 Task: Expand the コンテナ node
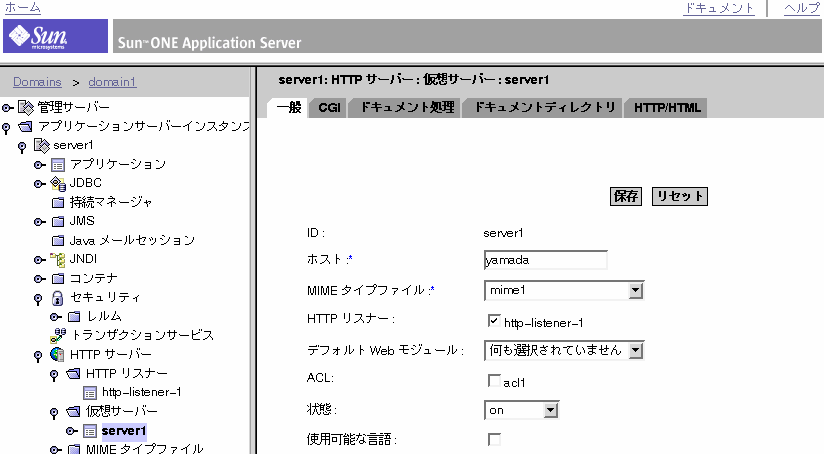(39, 279)
